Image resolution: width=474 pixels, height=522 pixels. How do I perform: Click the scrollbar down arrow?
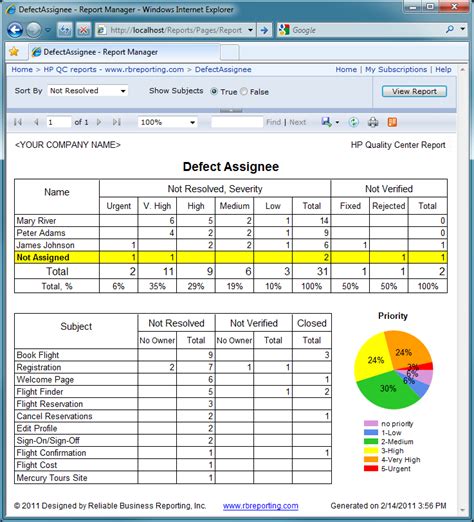point(462,510)
